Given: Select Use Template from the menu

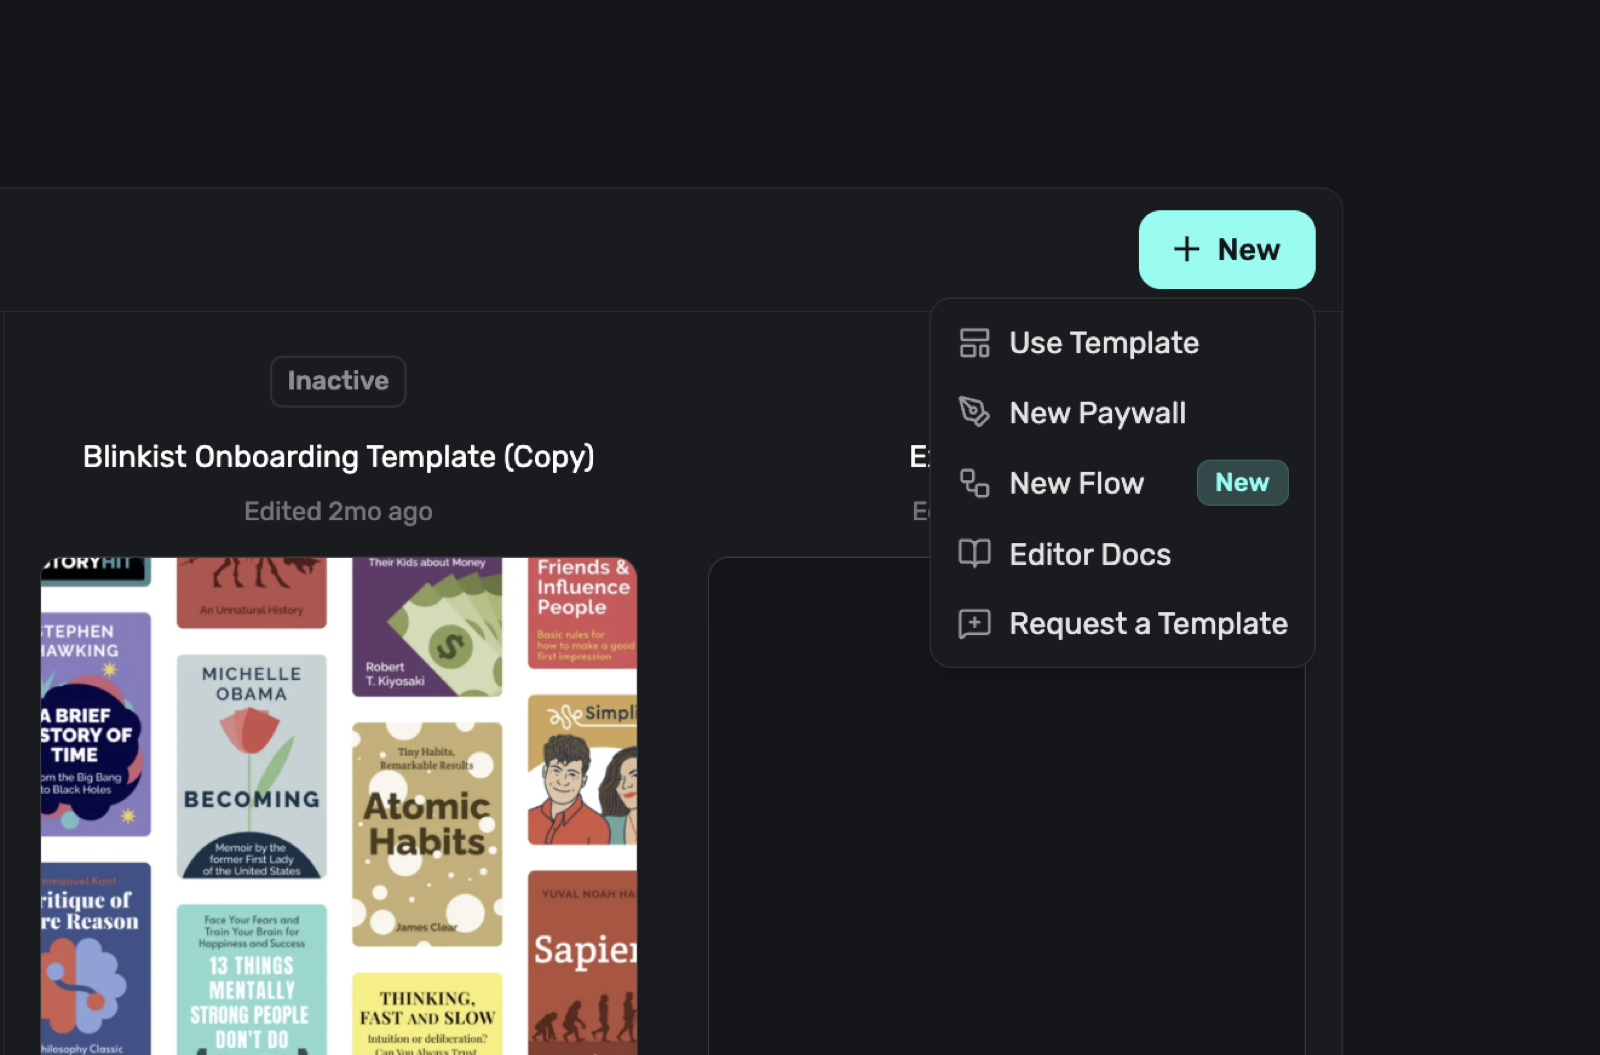Looking at the screenshot, I should coord(1122,343).
